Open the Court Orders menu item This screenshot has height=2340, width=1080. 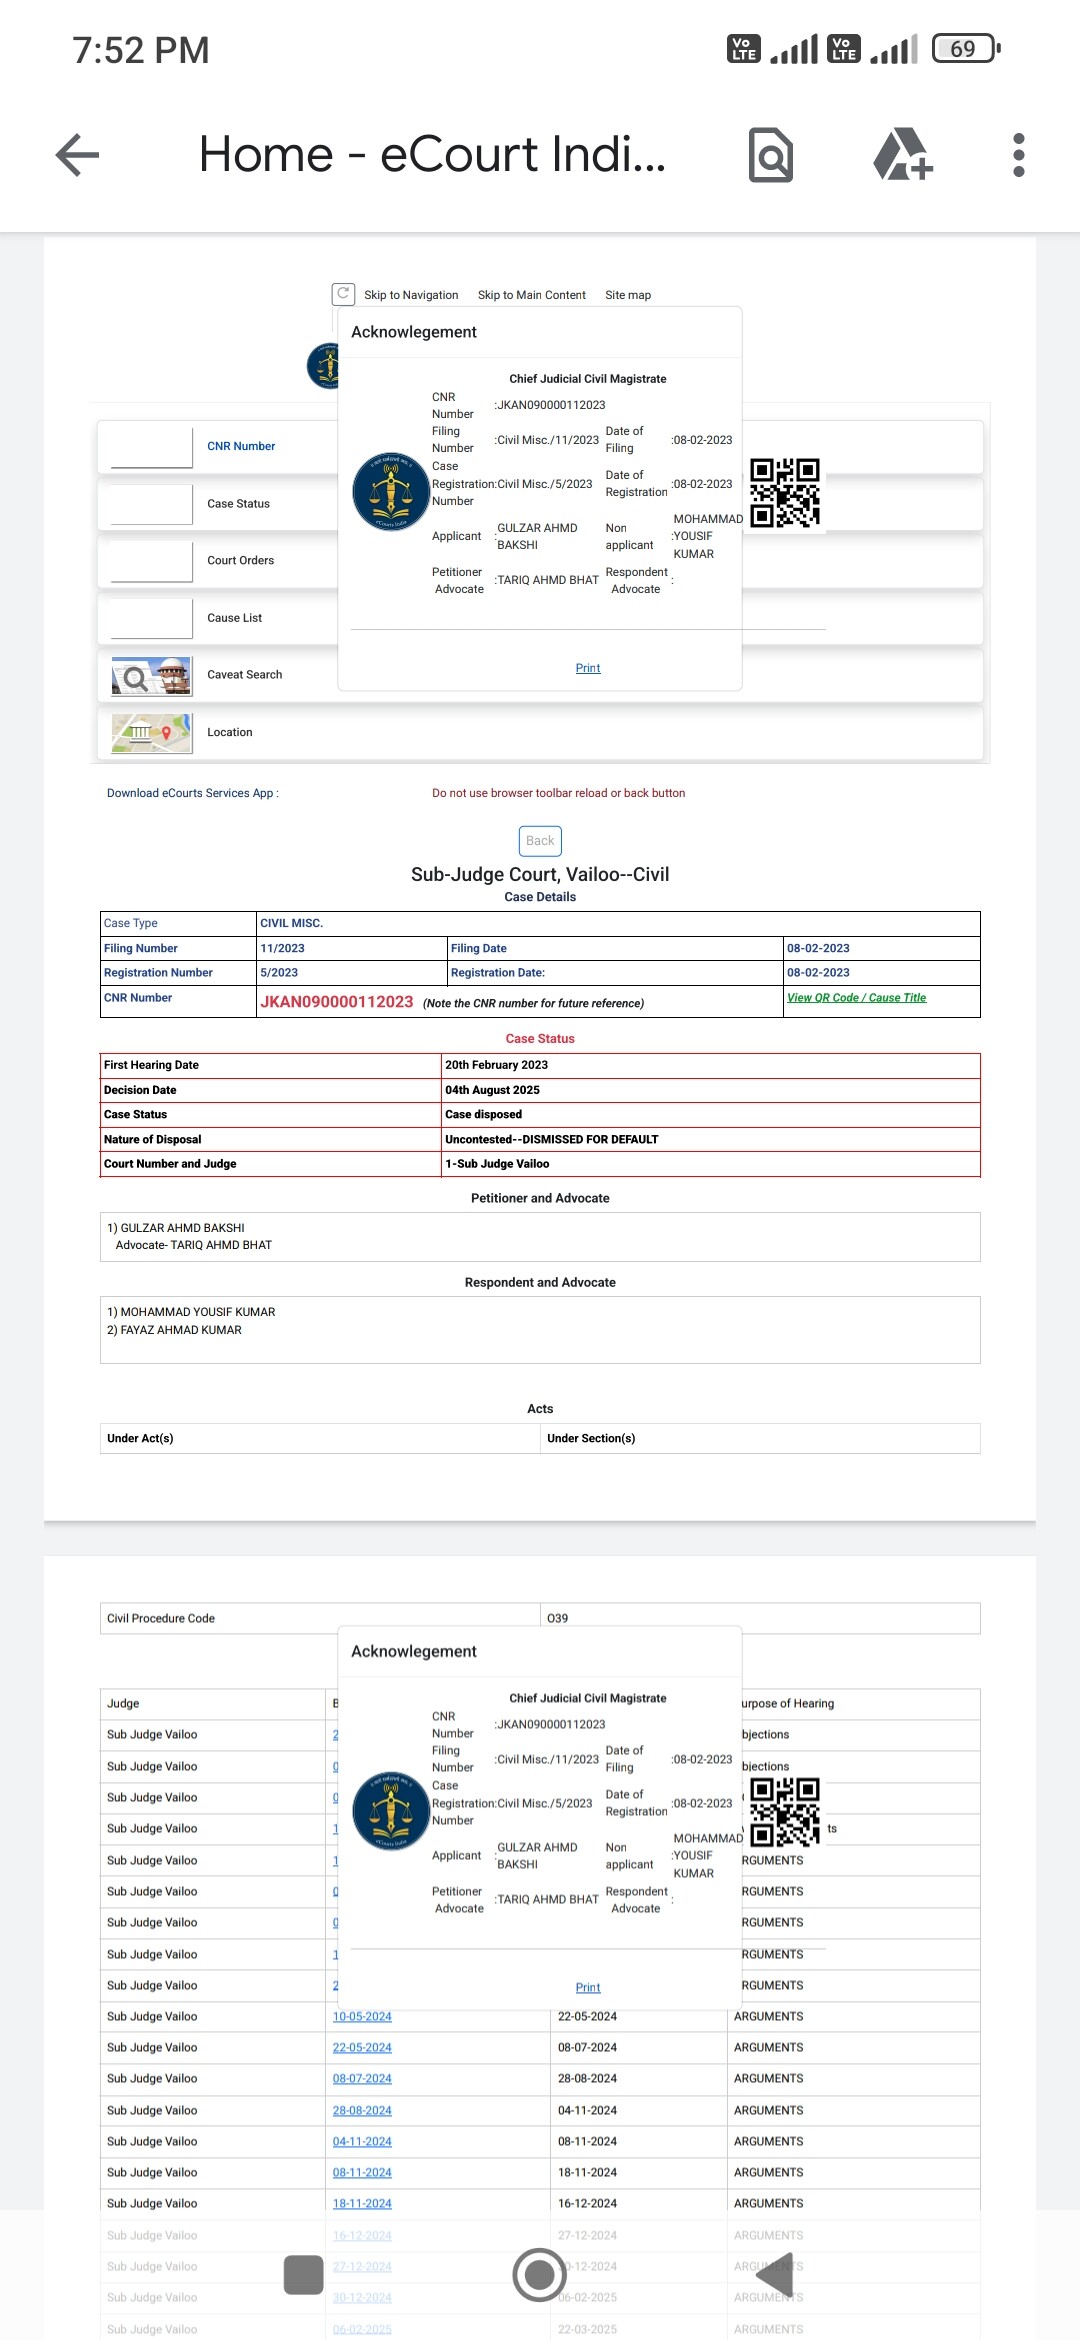point(240,561)
